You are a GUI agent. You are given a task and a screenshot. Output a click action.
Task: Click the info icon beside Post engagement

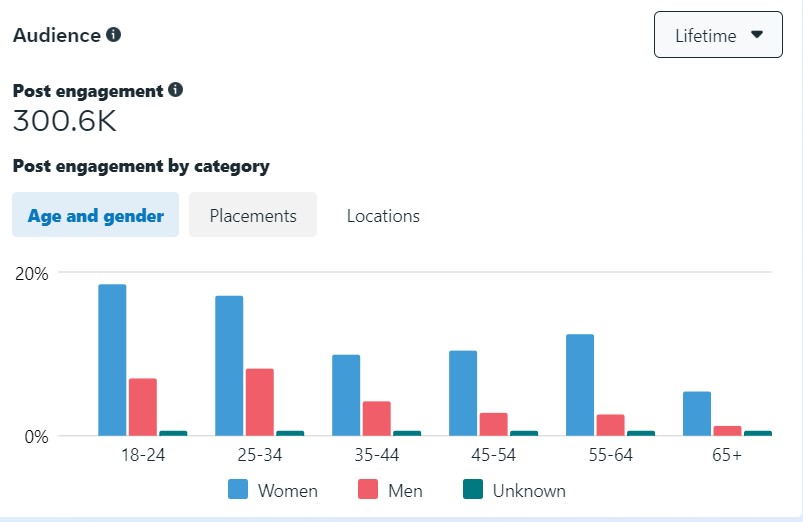coord(176,90)
